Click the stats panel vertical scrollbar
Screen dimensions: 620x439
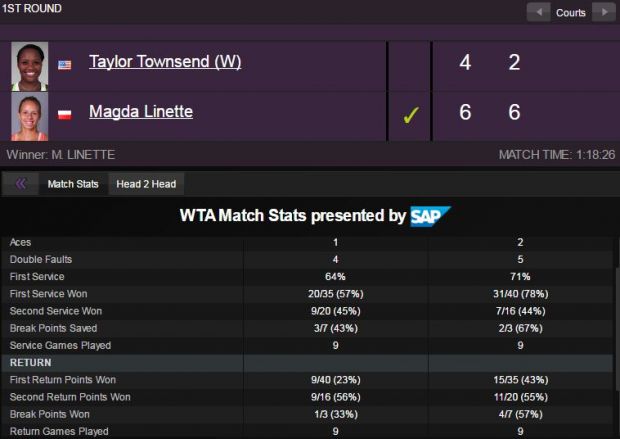617,328
